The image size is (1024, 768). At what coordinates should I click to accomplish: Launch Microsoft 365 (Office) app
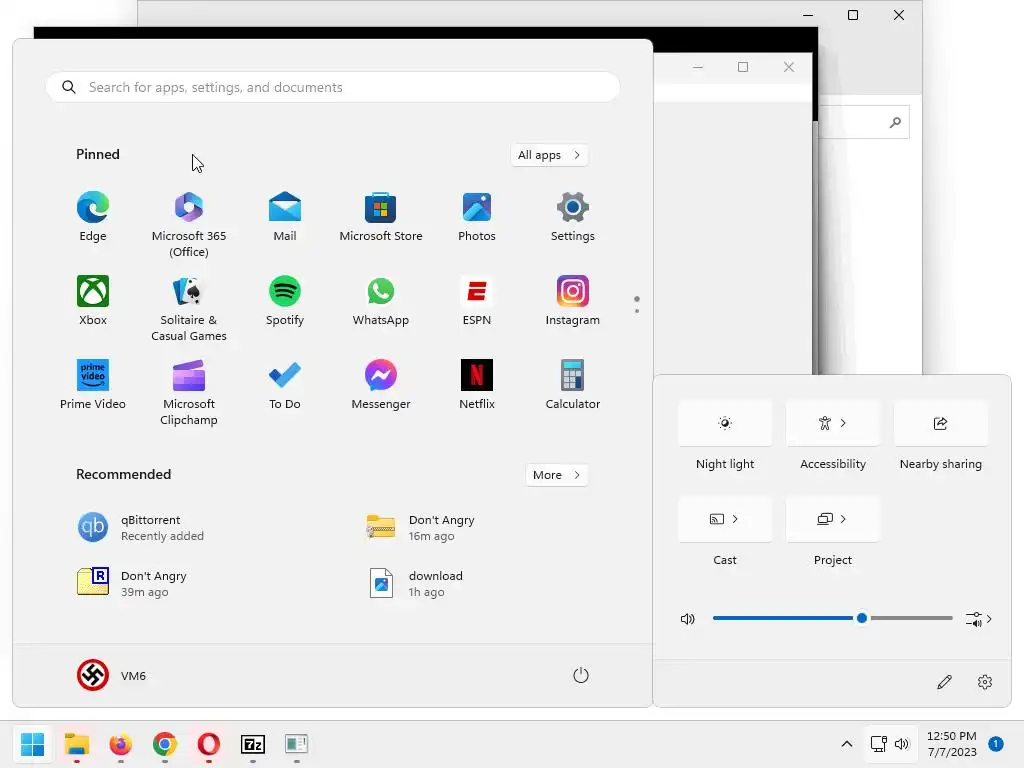pyautogui.click(x=189, y=225)
